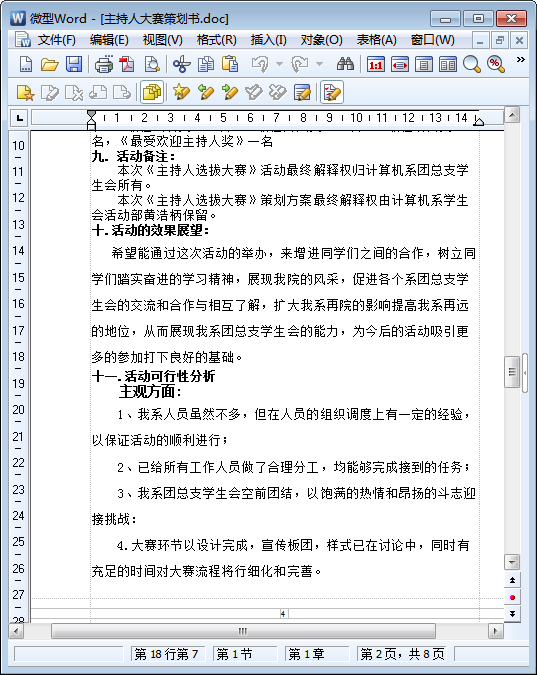Click the Undo arrow icon
Image resolution: width=537 pixels, height=675 pixels.
tap(260, 64)
